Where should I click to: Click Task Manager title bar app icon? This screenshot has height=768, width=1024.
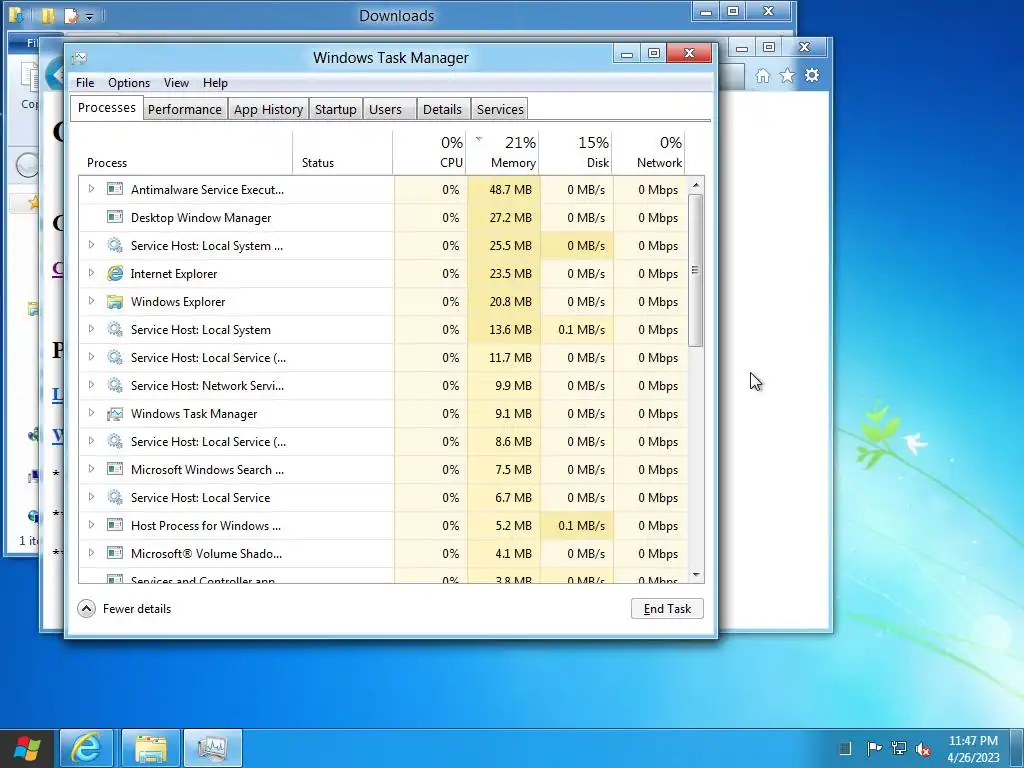[x=79, y=57]
